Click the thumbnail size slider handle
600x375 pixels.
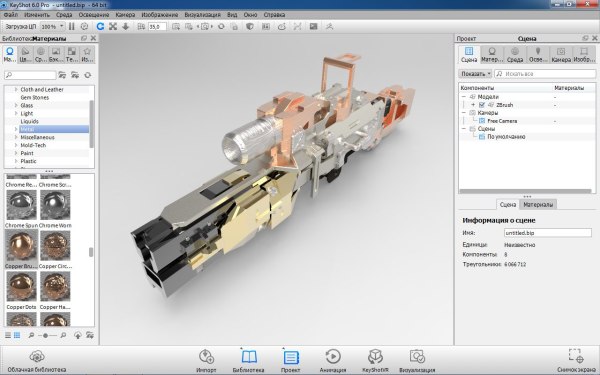click(x=46, y=335)
